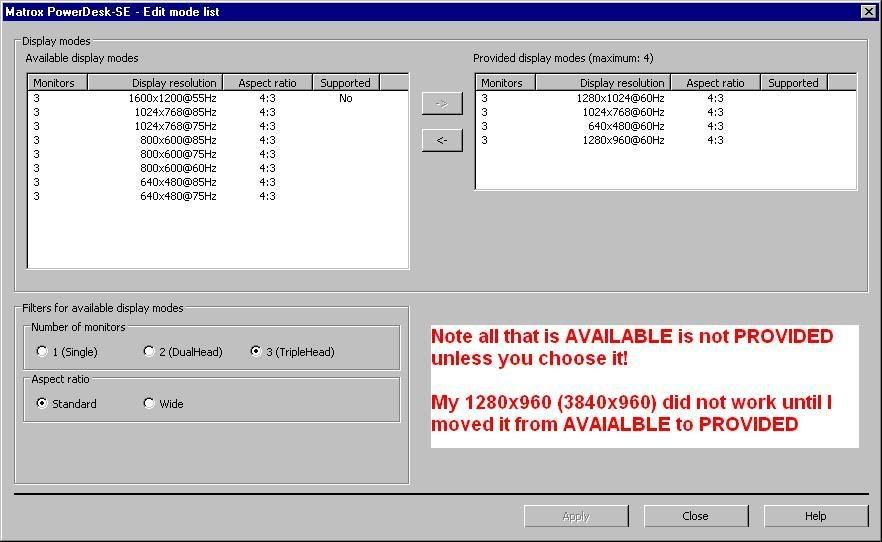This screenshot has height=542, width=882.
Task: Click the Close button
Action: coord(696,516)
